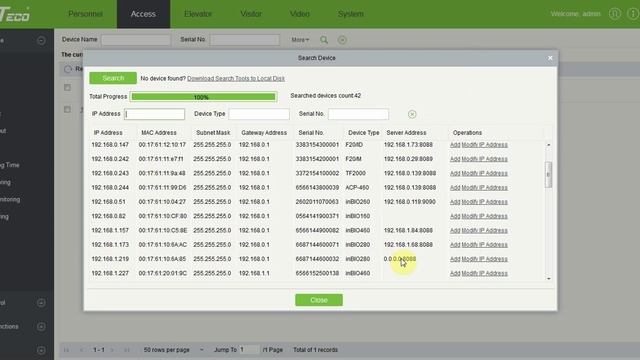The width and height of the screenshot is (640, 360).
Task: Add device 192.168.0.242
Action: tap(455, 159)
